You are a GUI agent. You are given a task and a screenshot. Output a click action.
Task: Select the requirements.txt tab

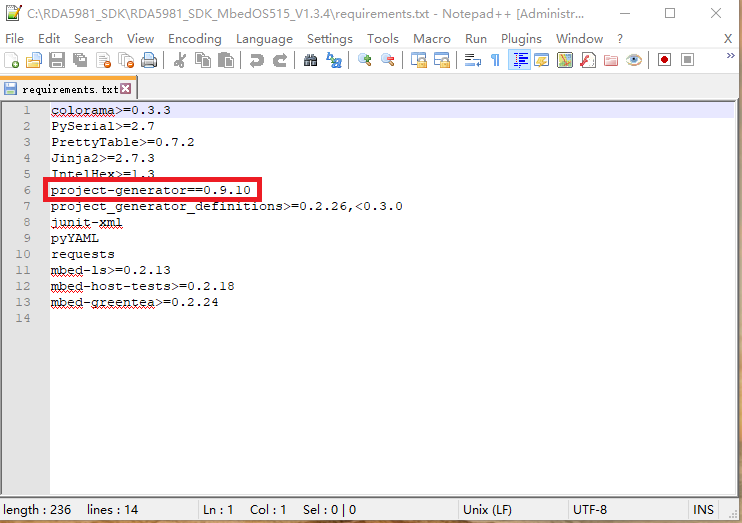pos(70,89)
